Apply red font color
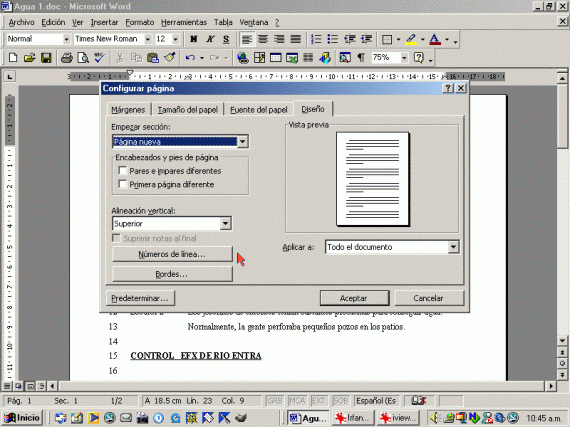The image size is (570, 427). click(x=435, y=39)
